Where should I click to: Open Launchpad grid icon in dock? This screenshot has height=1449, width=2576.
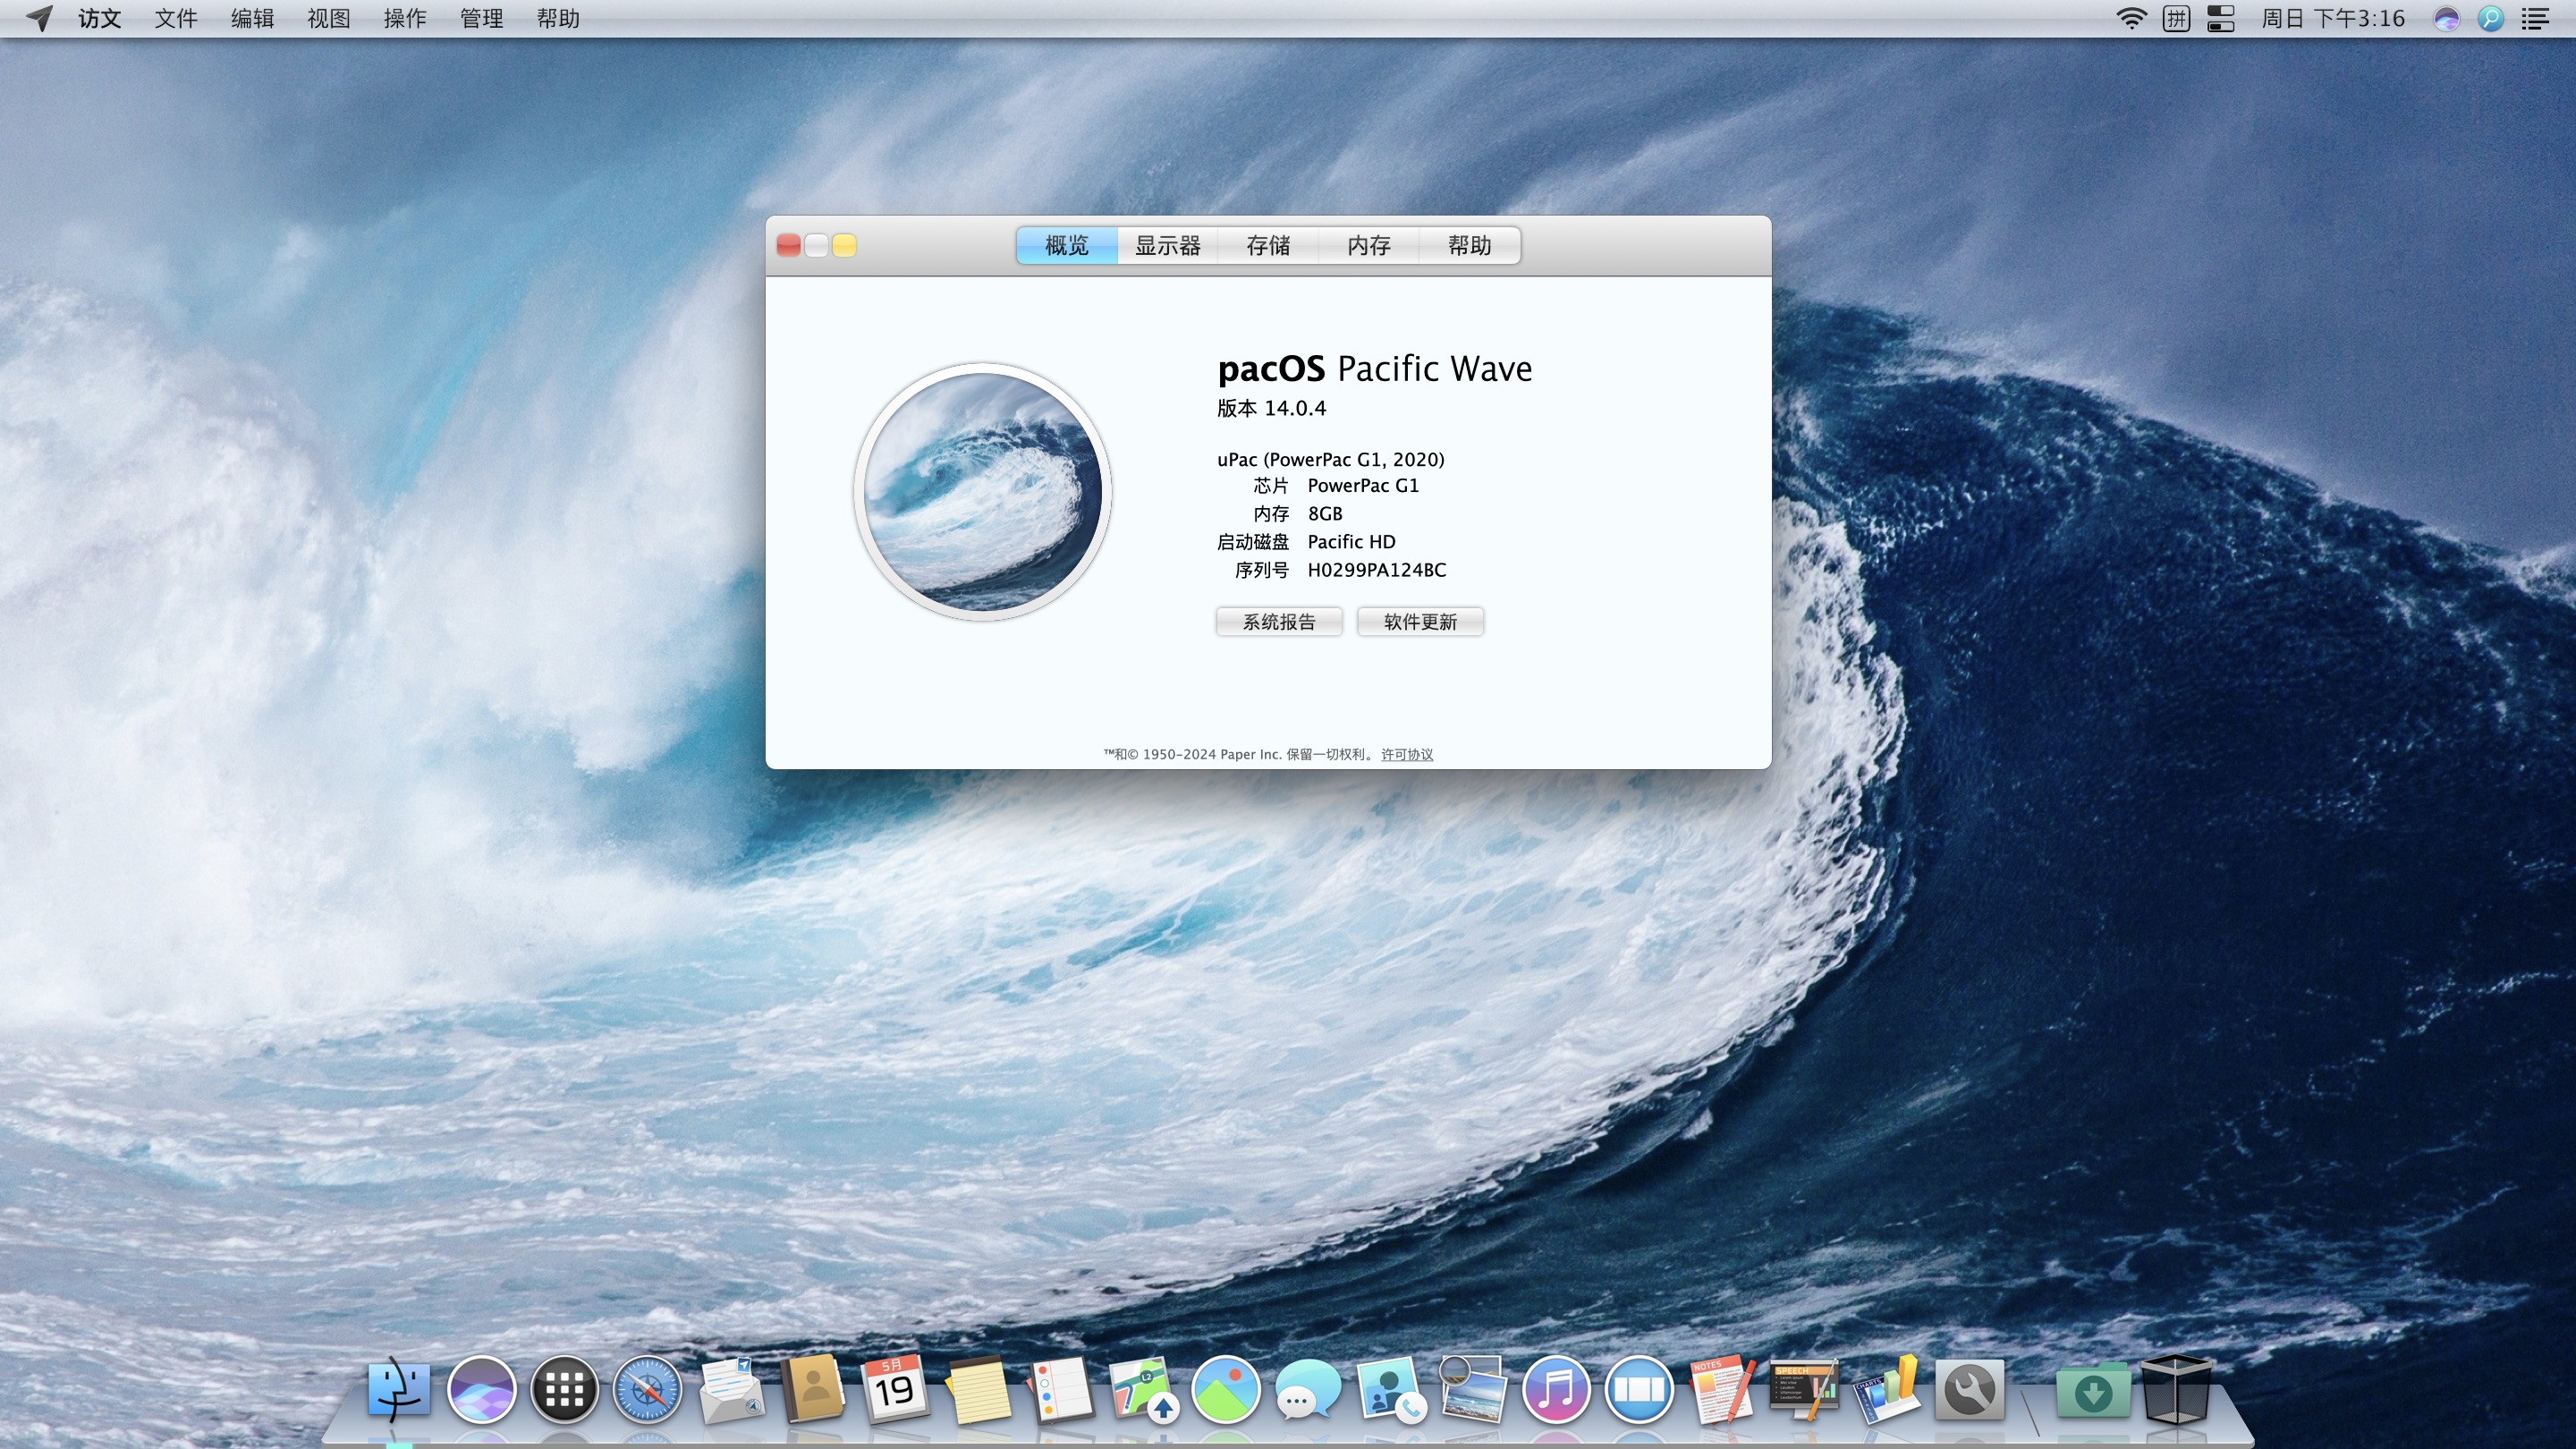point(565,1389)
